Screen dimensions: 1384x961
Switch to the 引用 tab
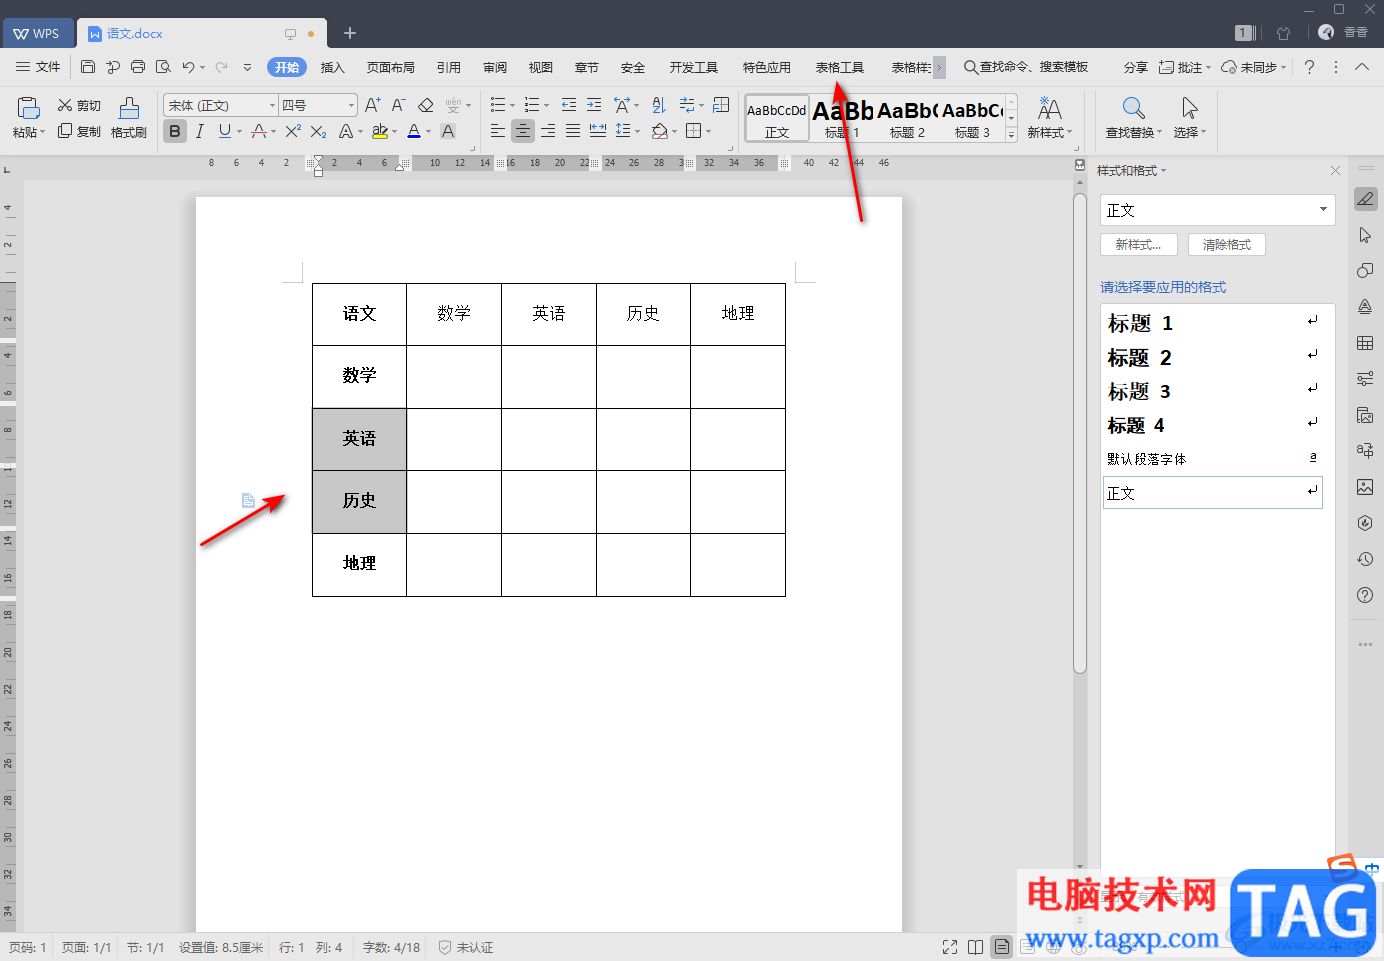(x=448, y=67)
